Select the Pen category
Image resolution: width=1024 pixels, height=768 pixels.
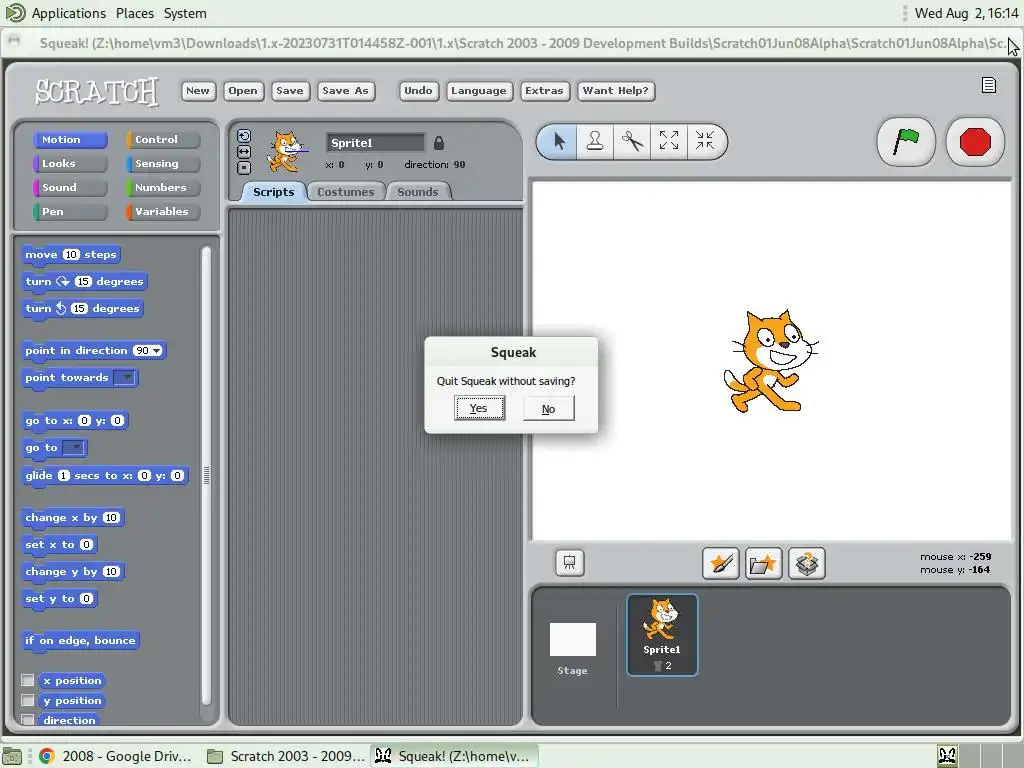[x=70, y=212]
